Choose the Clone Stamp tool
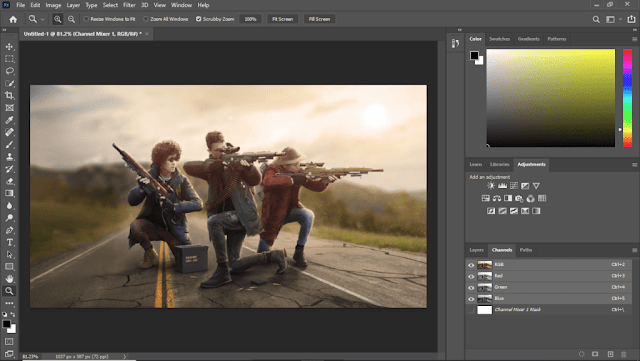The width and height of the screenshot is (640, 361). pyautogui.click(x=9, y=157)
